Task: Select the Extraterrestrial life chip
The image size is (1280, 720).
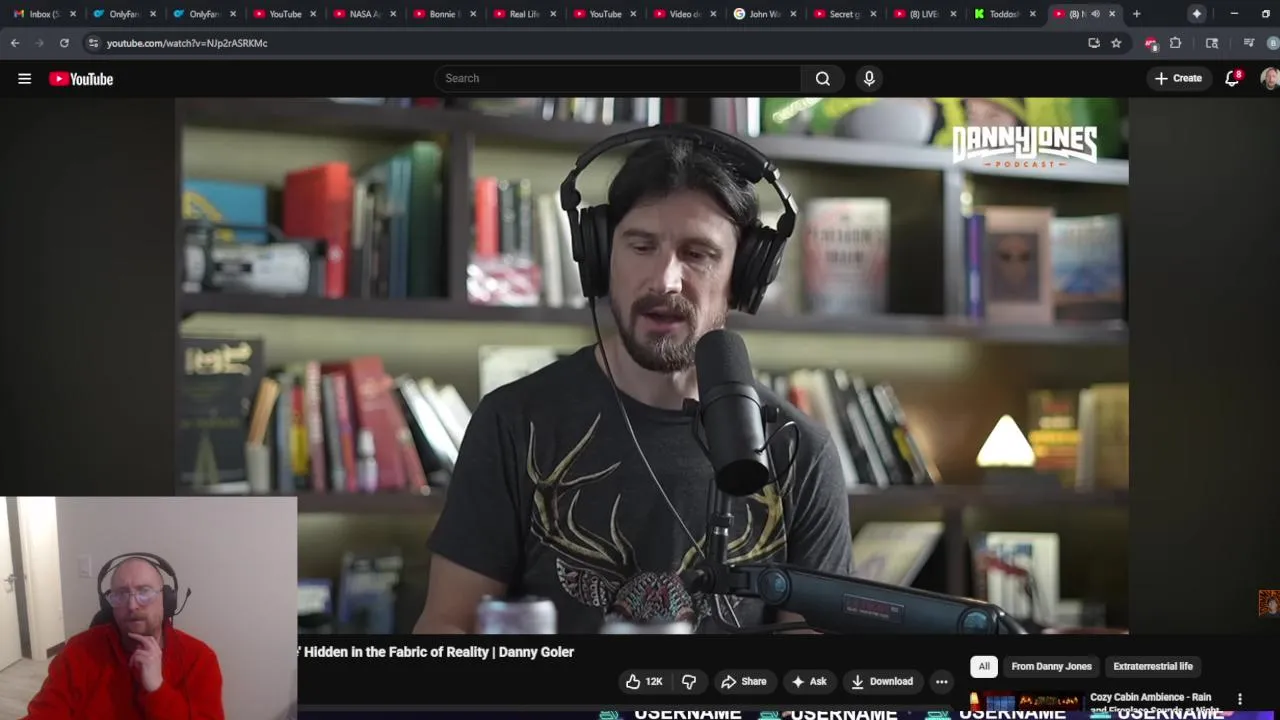Action: (1153, 666)
